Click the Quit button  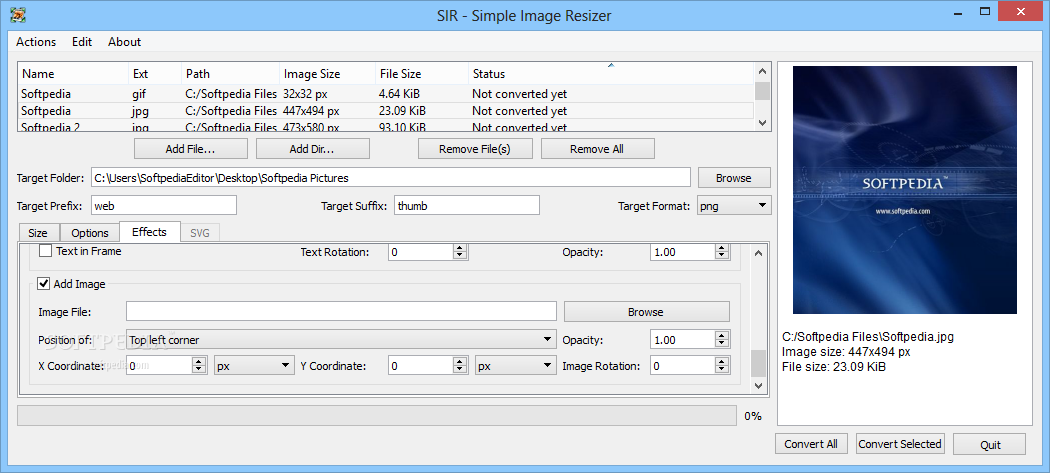tap(990, 445)
